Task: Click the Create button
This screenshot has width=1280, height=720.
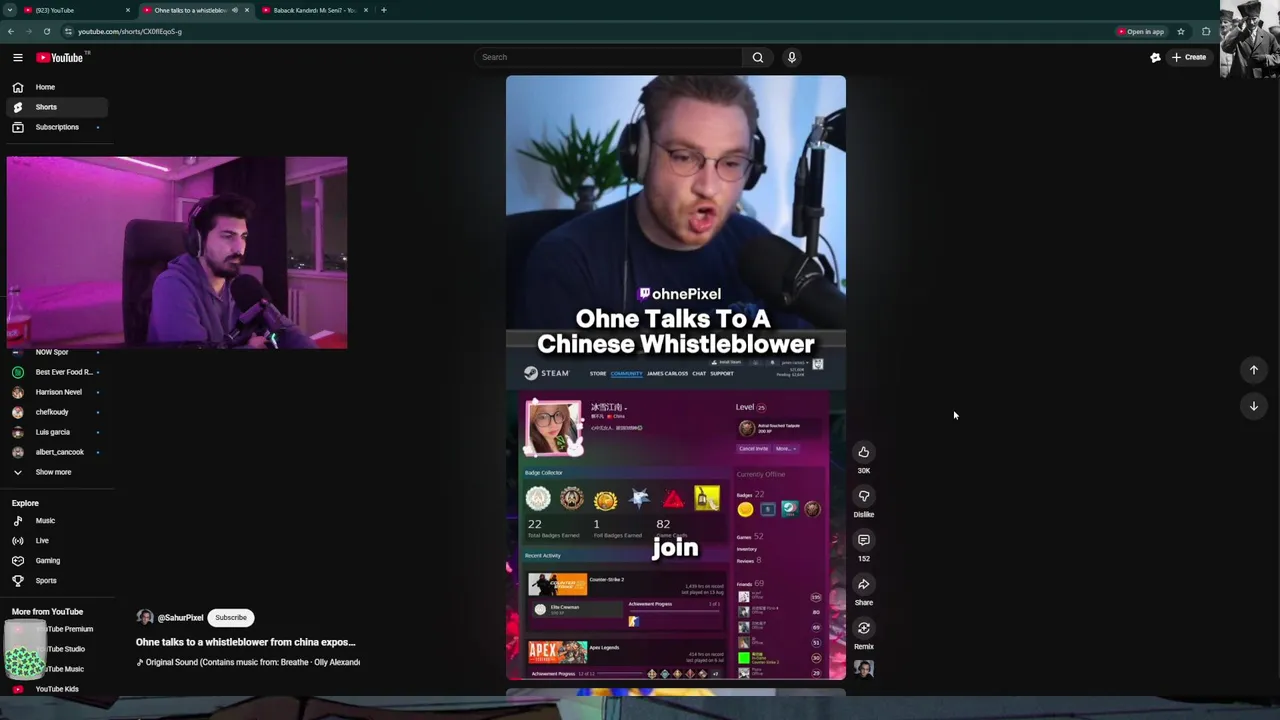Action: click(x=1189, y=57)
